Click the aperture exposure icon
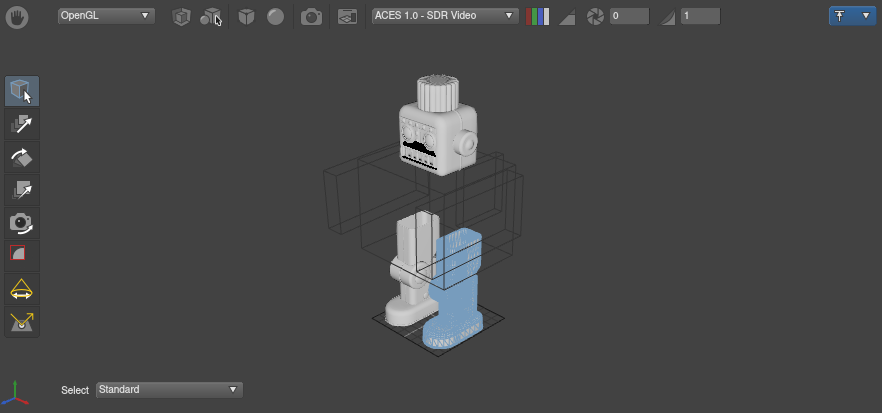 click(x=595, y=17)
